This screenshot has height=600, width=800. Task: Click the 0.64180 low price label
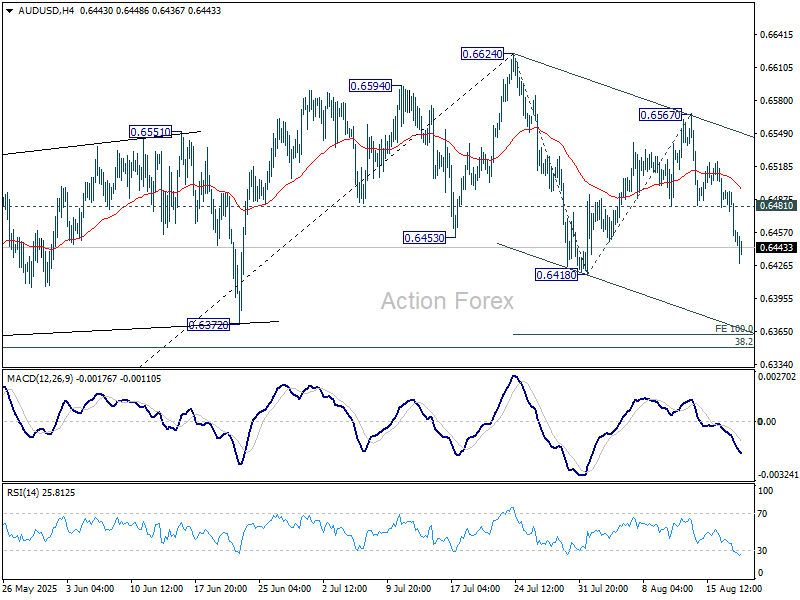click(556, 275)
